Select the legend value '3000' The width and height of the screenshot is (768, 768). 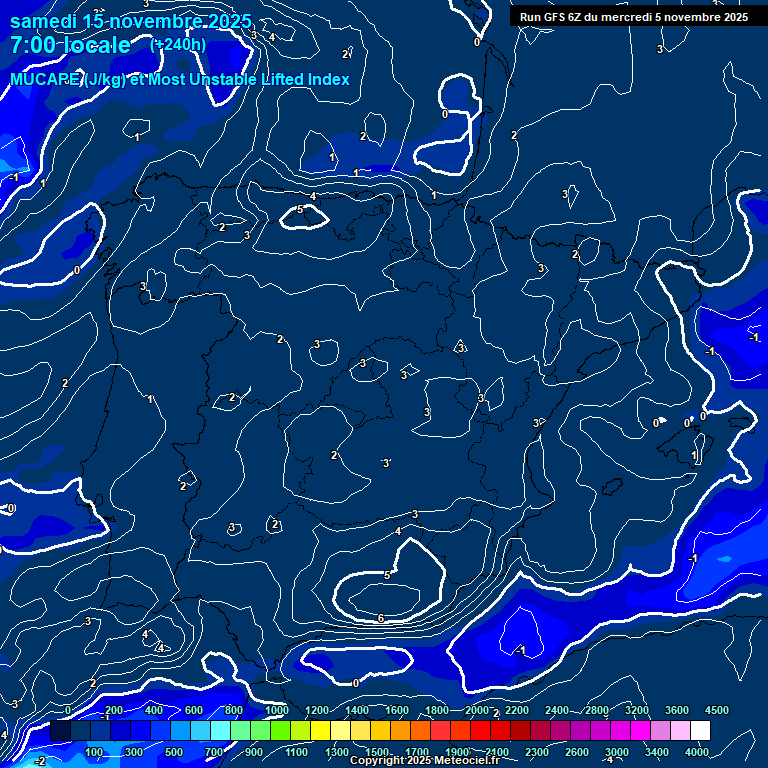(x=617, y=752)
